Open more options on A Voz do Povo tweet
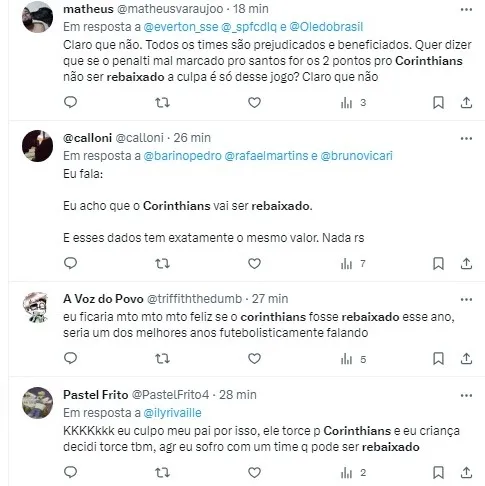The image size is (485, 486). pos(466,299)
